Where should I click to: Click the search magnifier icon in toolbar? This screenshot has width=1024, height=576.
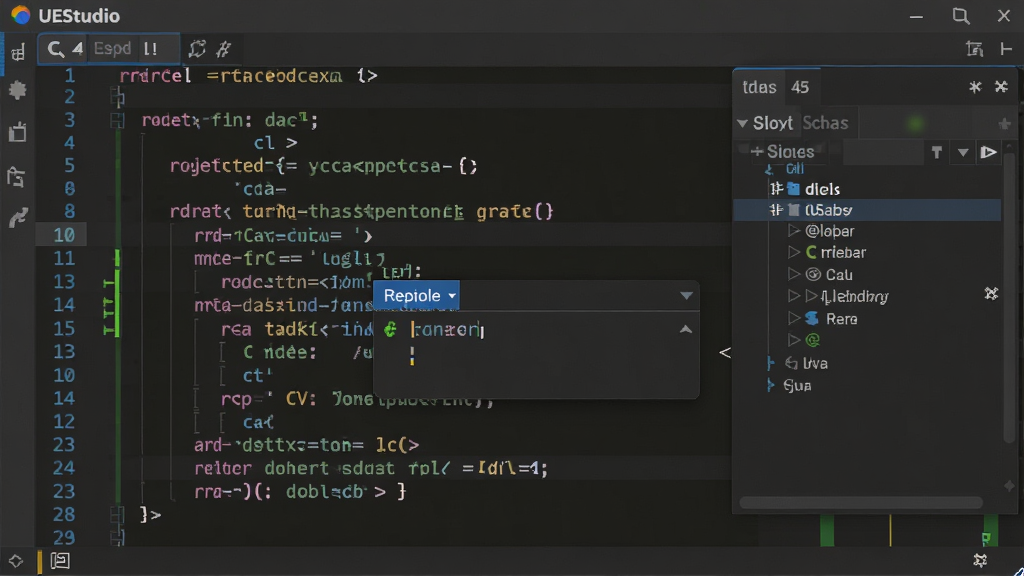click(x=56, y=48)
